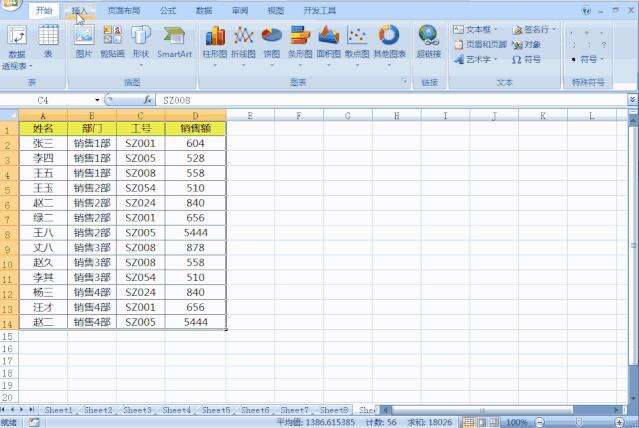
Task: Click the Text Box (文本框) button
Action: coord(480,30)
